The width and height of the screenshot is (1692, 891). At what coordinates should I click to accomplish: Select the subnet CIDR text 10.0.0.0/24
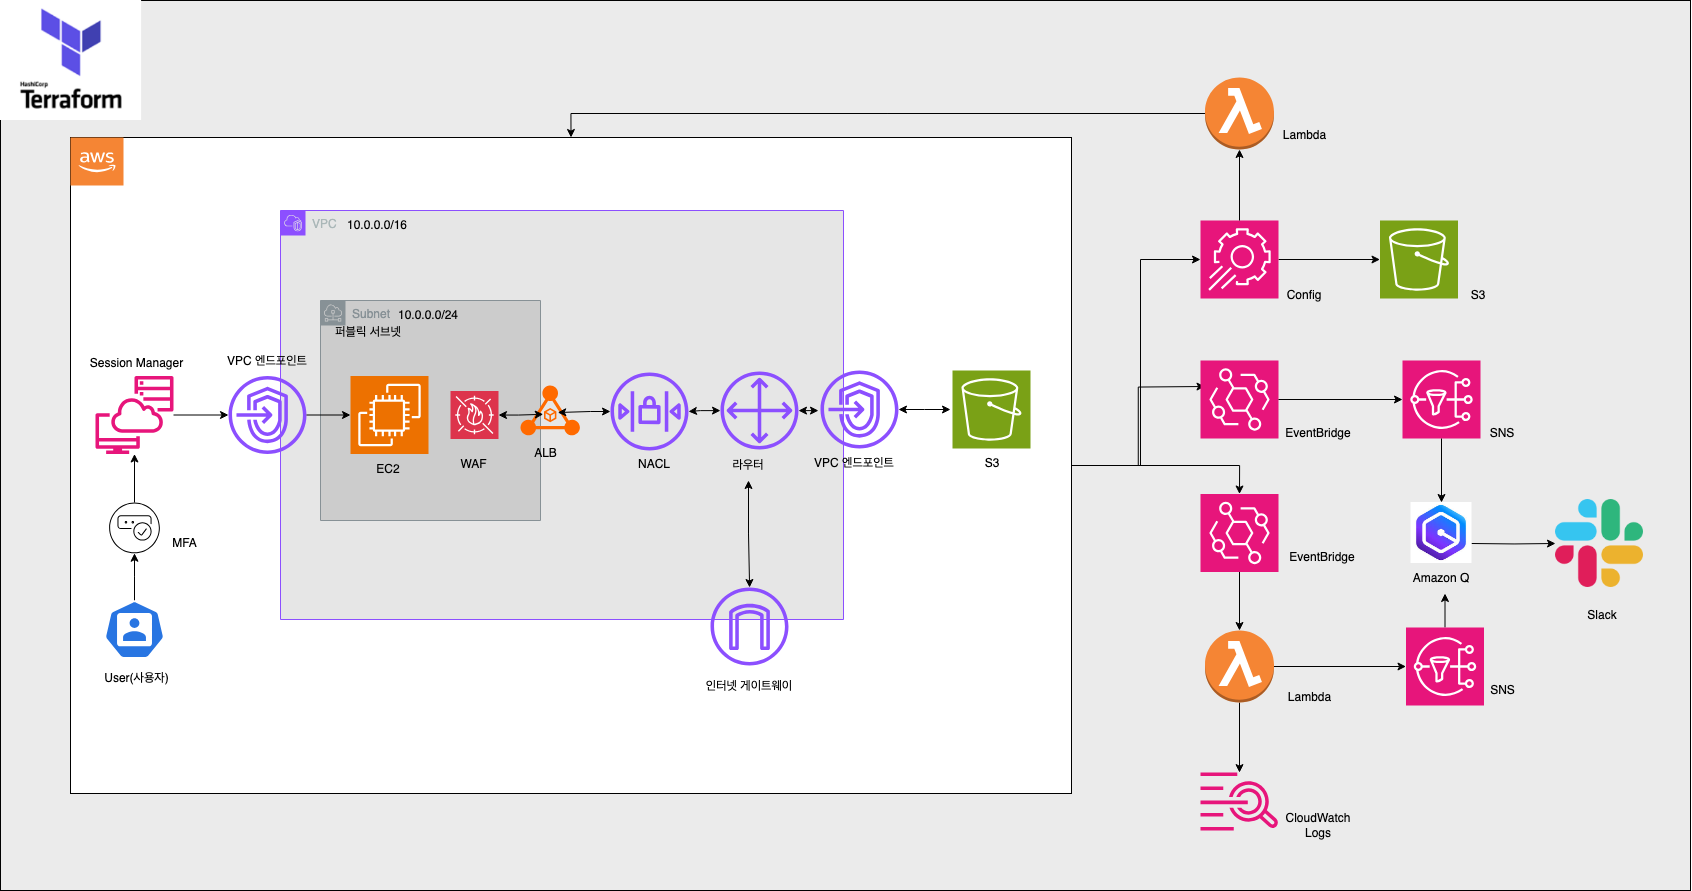428,315
